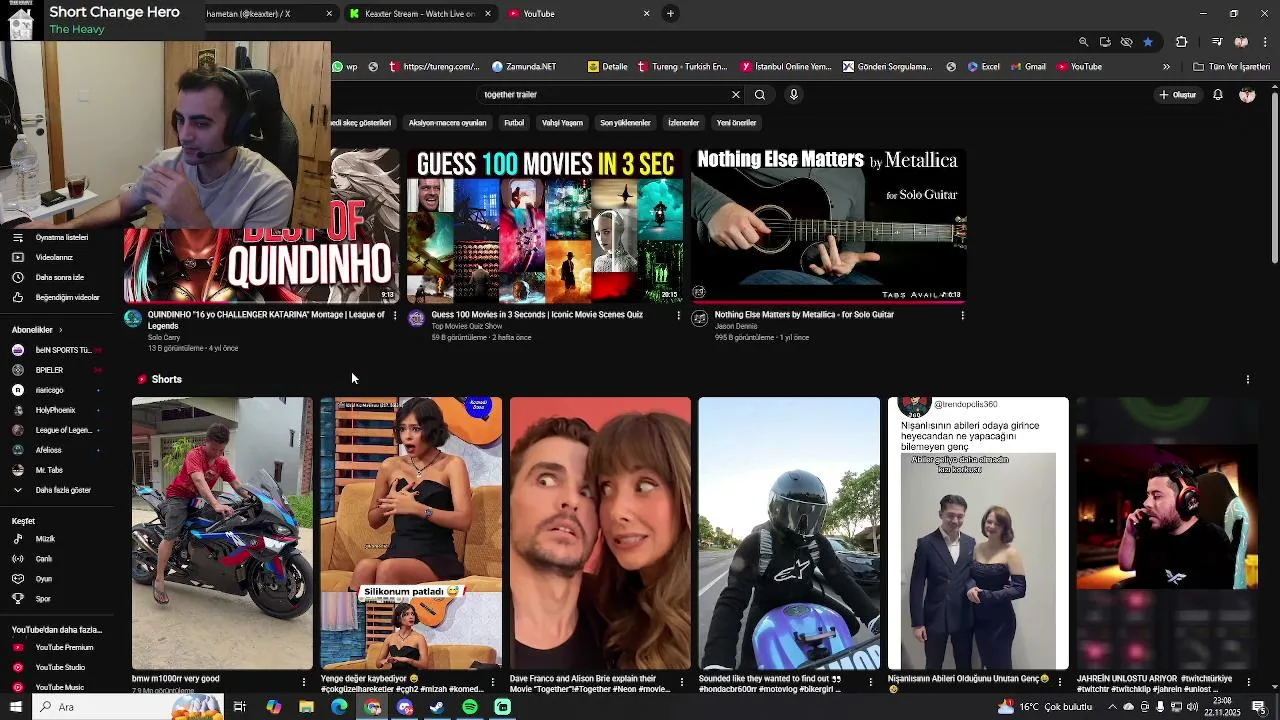Viewport: 1280px width, 720px height.
Task: Open the Tüm Yer İşaretleri folder
Action: pyautogui.click(x=1232, y=67)
